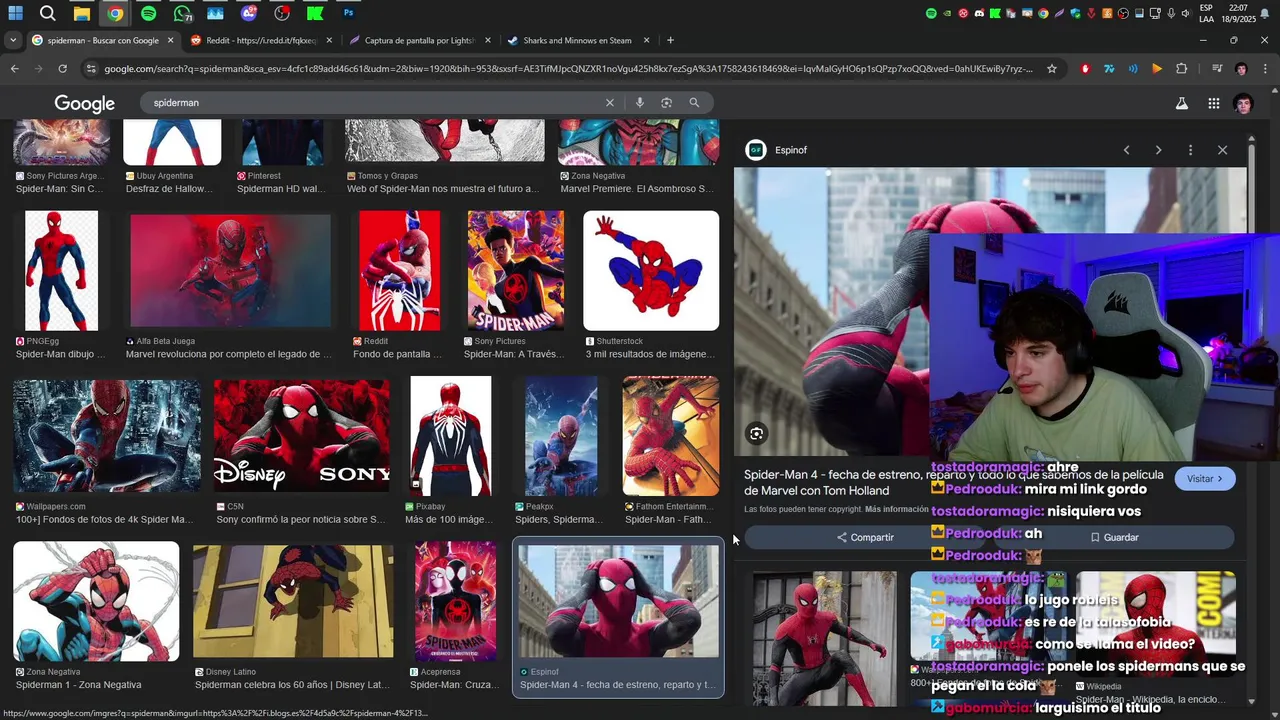Open File Explorer from the taskbar
This screenshot has width=1280, height=720.
click(82, 13)
